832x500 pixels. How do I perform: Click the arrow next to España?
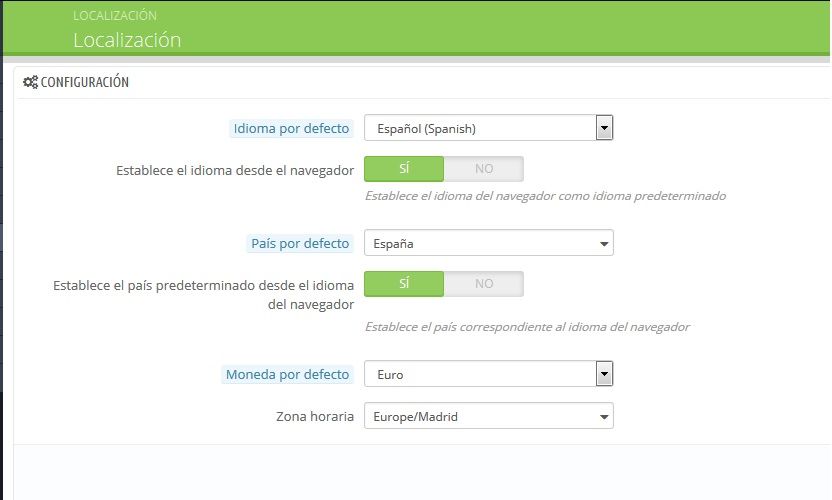(x=604, y=244)
